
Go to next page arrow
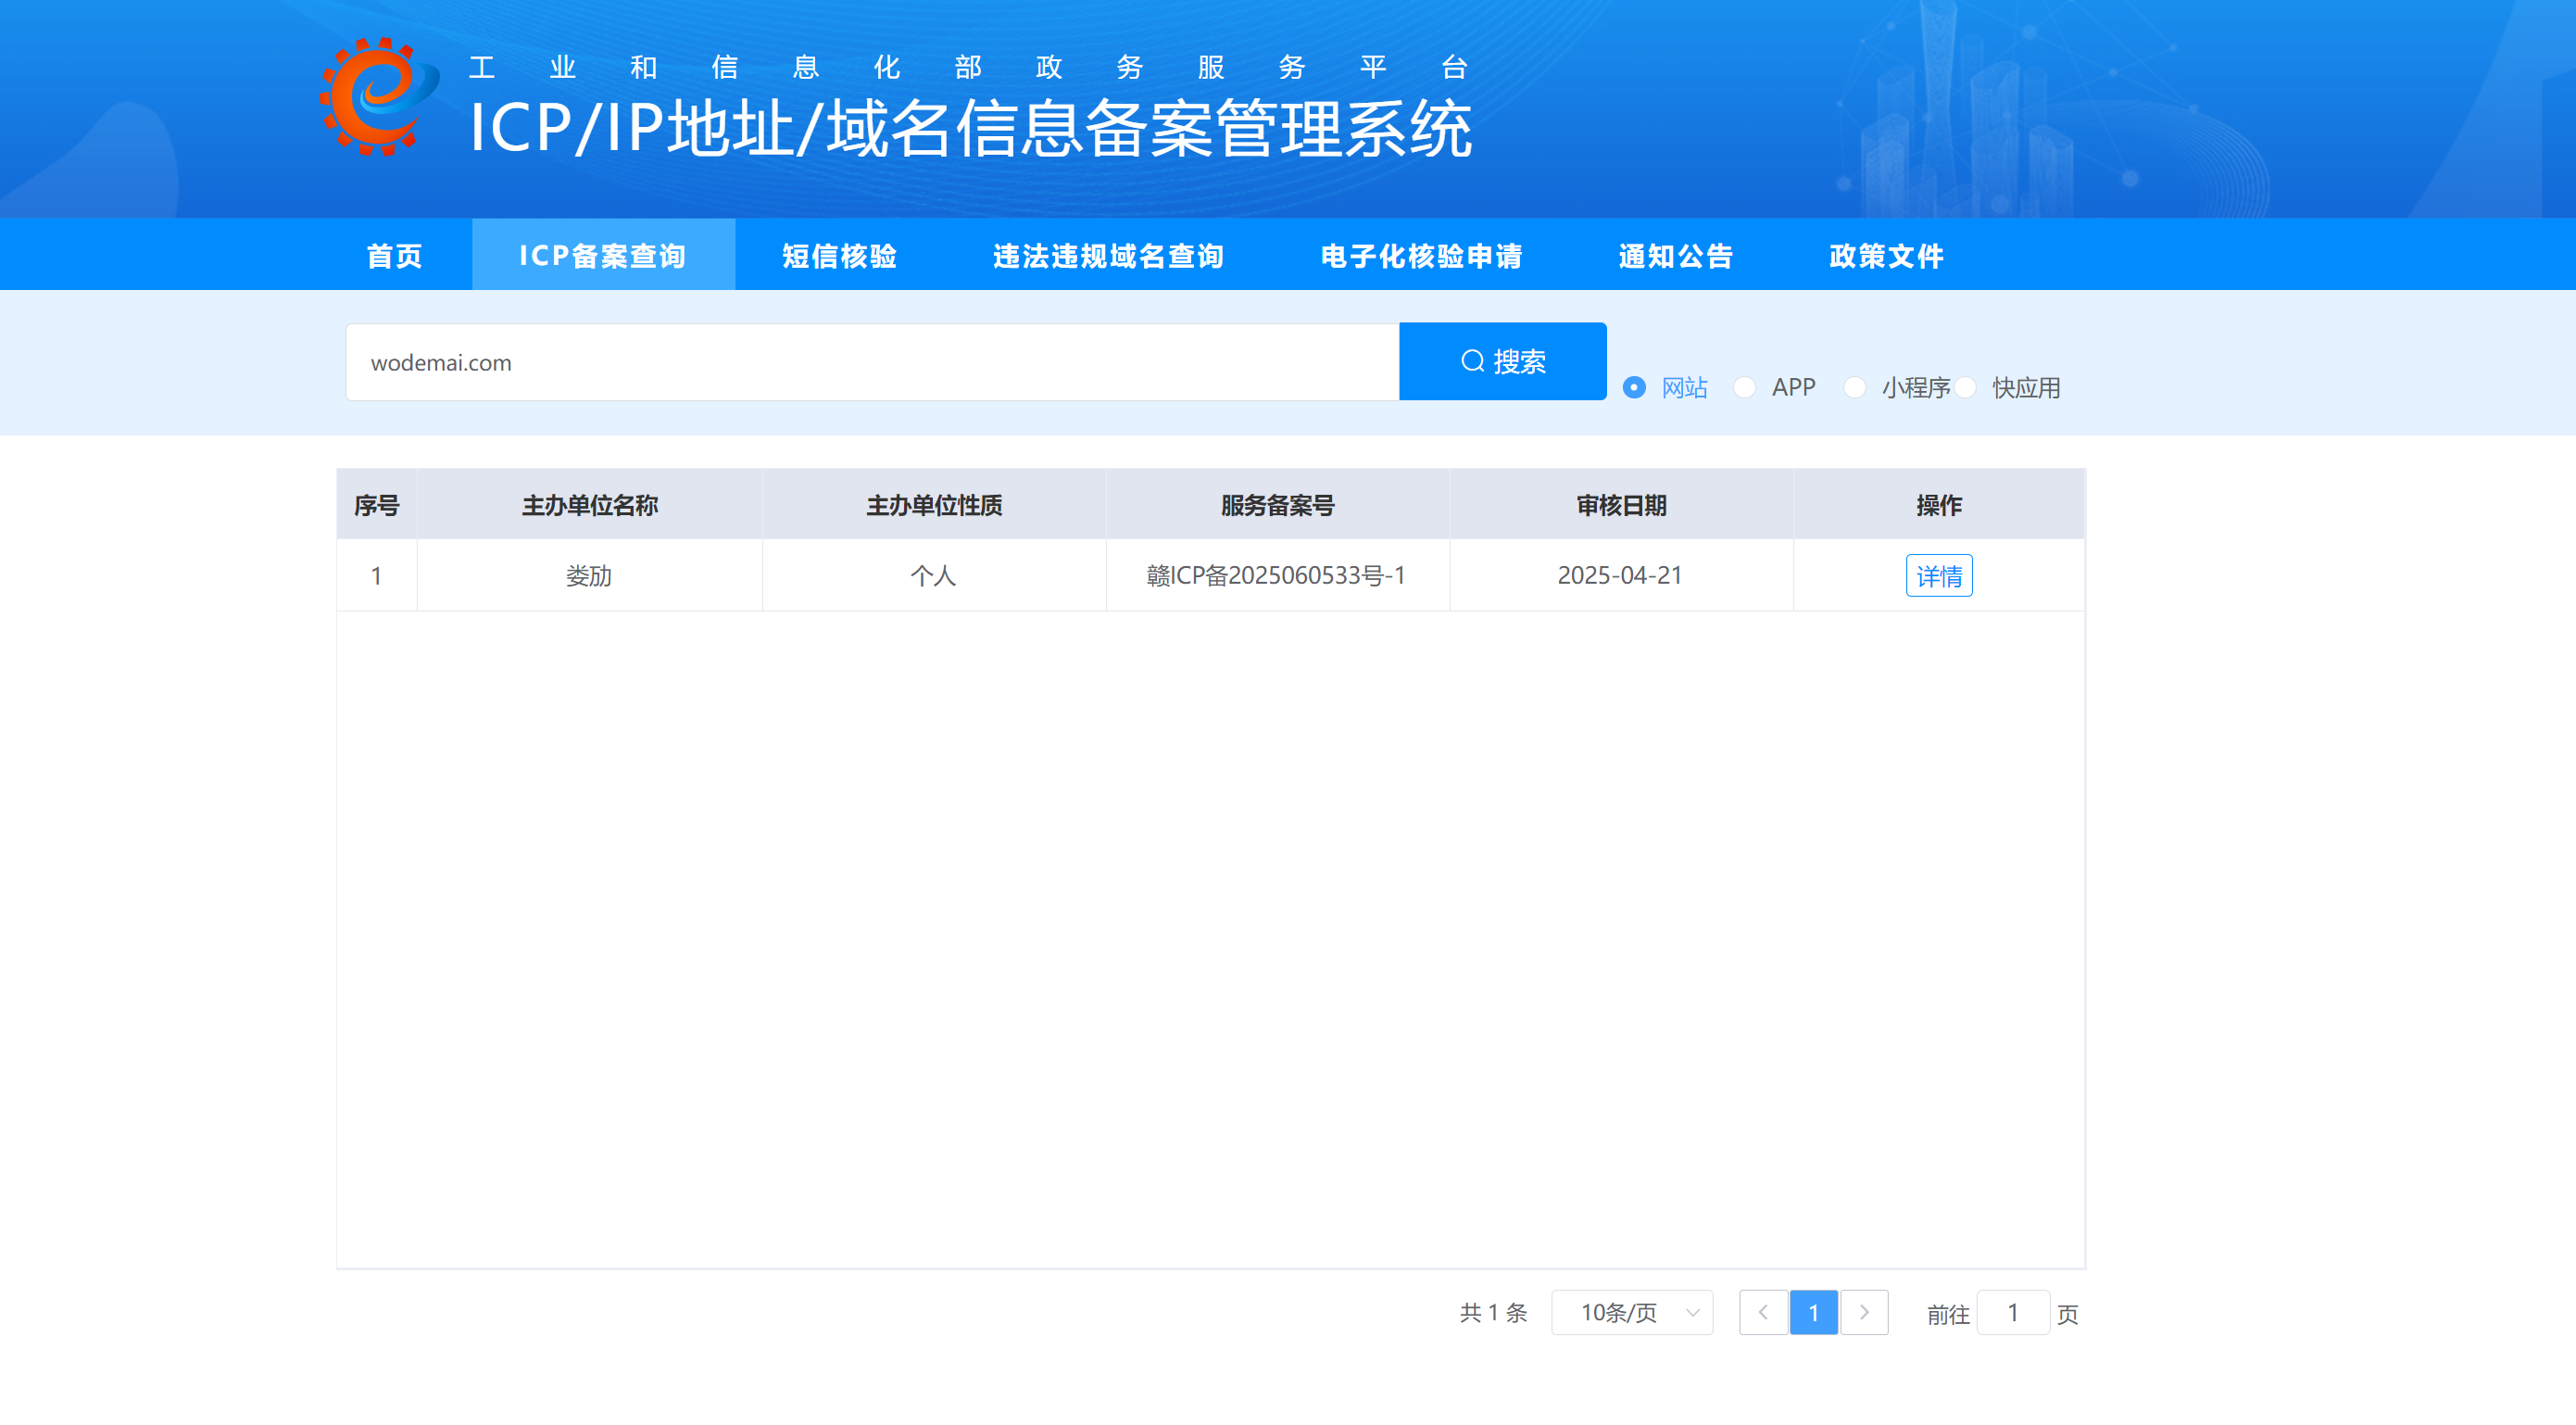click(x=1864, y=1312)
